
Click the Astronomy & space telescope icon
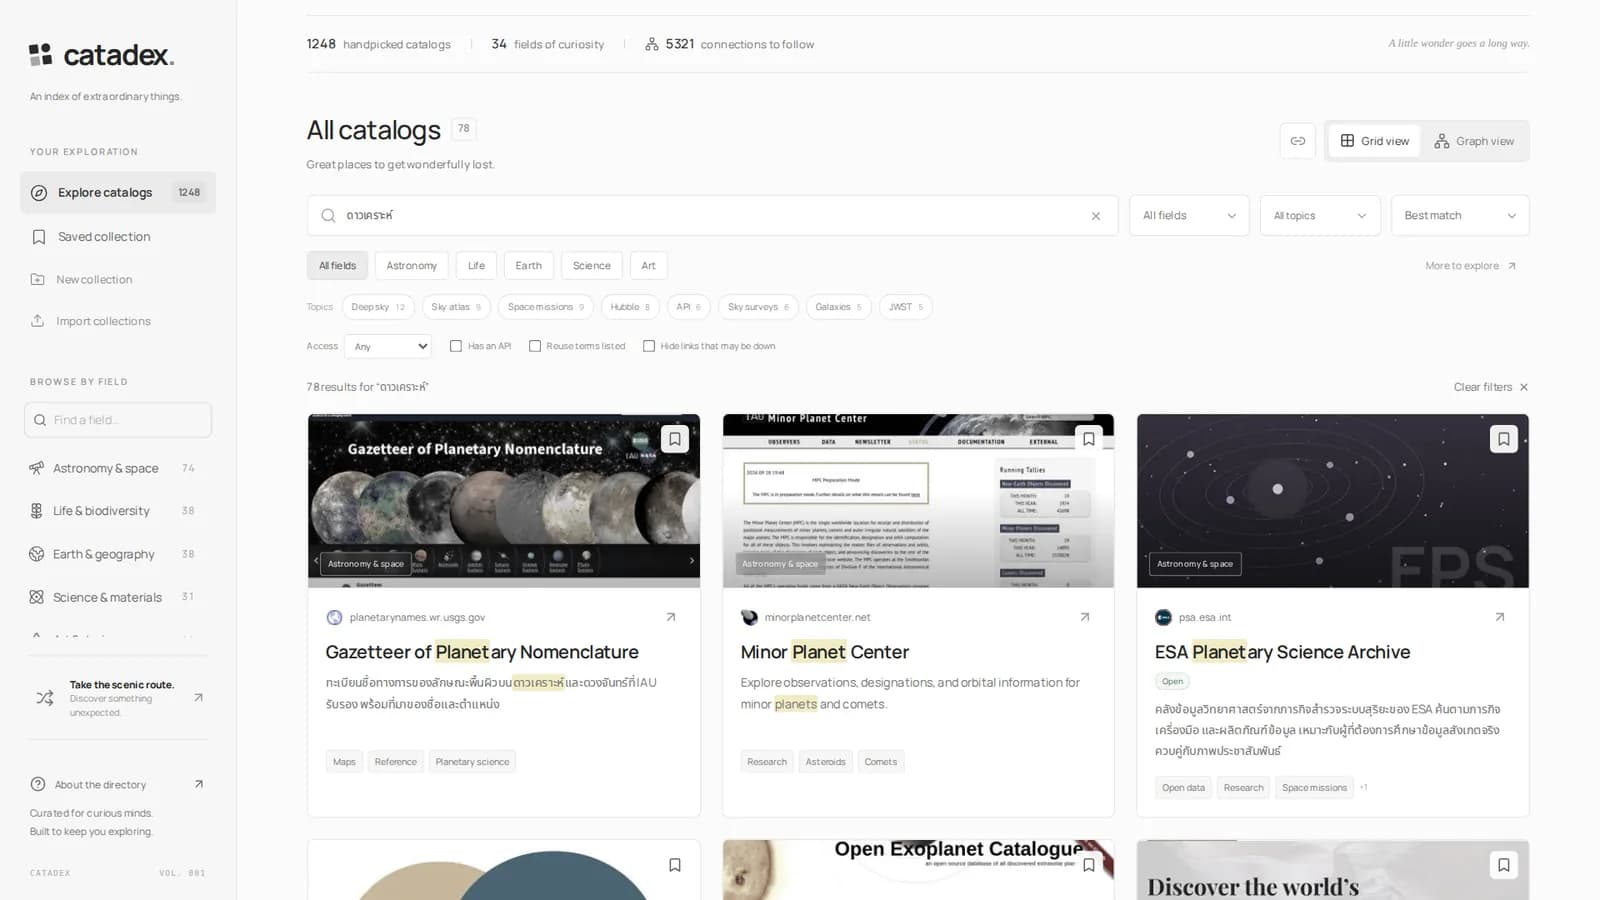[x=37, y=468]
